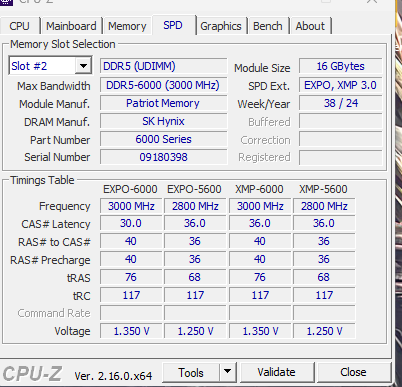Expand the Tools button dropdown arrow
This screenshot has height=387, width=402.
click(x=228, y=372)
